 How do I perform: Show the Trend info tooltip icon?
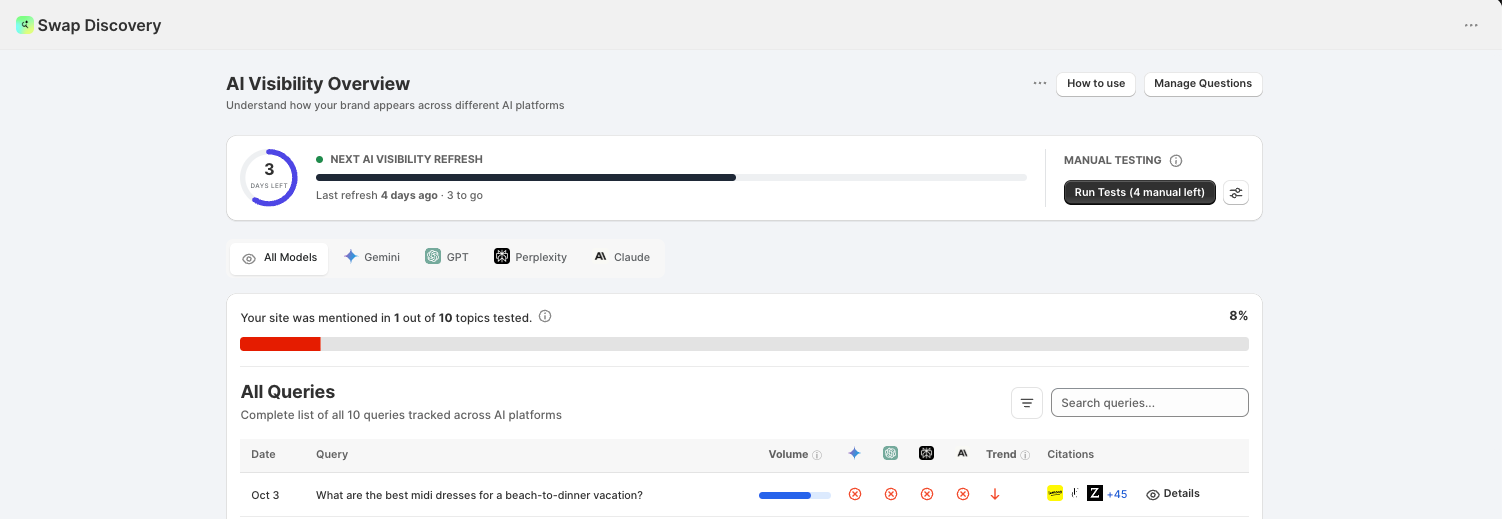(x=1027, y=455)
